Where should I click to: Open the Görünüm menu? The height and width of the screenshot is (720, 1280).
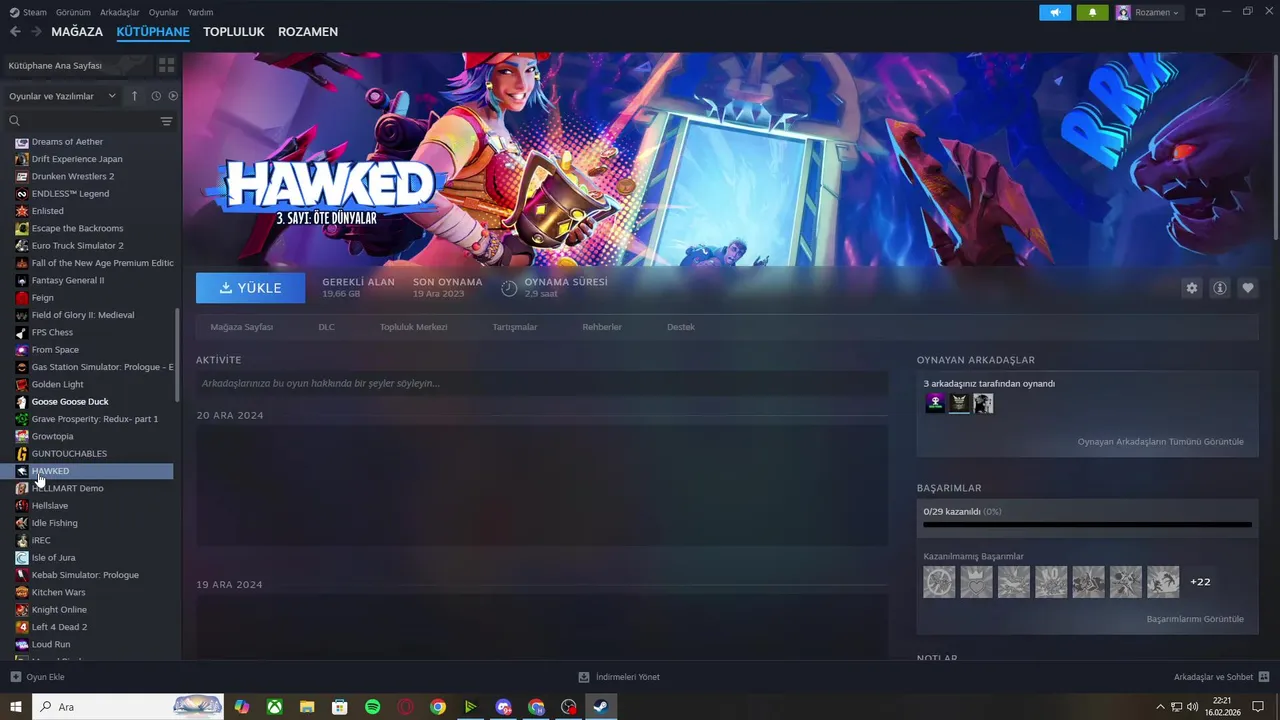coord(73,12)
